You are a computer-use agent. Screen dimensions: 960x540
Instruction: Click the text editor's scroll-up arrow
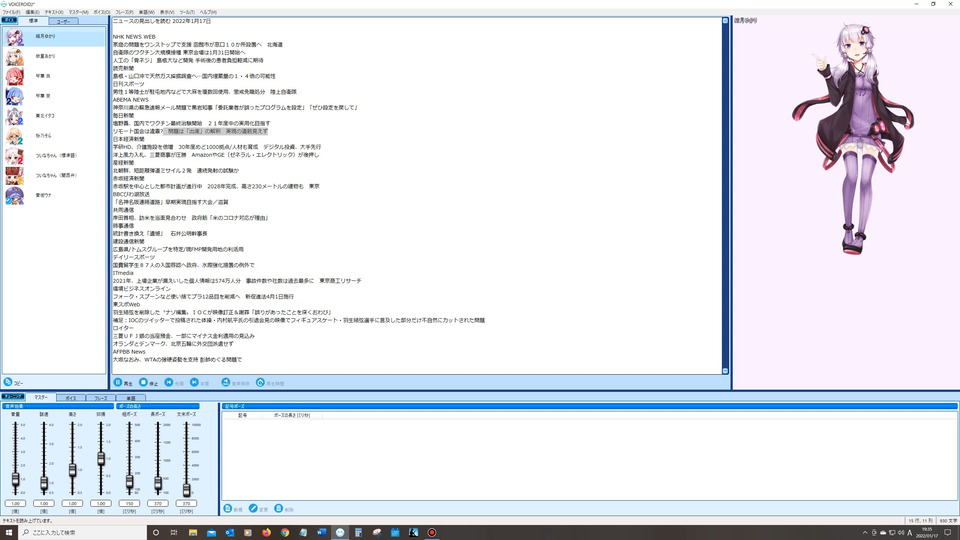(x=725, y=21)
